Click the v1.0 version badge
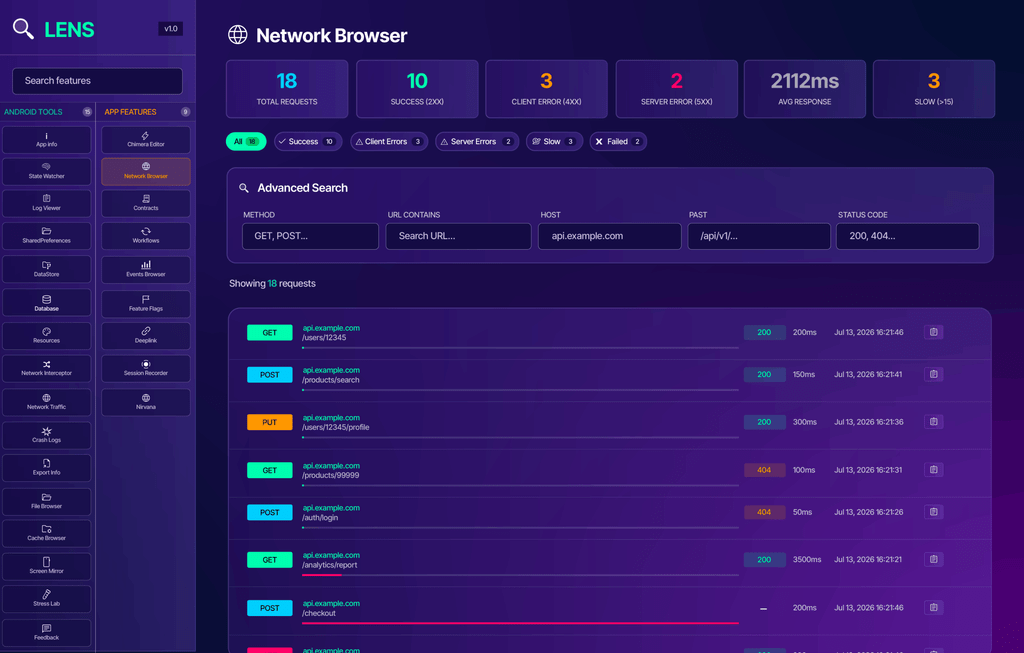Viewport: 1024px width, 653px height. pos(170,29)
